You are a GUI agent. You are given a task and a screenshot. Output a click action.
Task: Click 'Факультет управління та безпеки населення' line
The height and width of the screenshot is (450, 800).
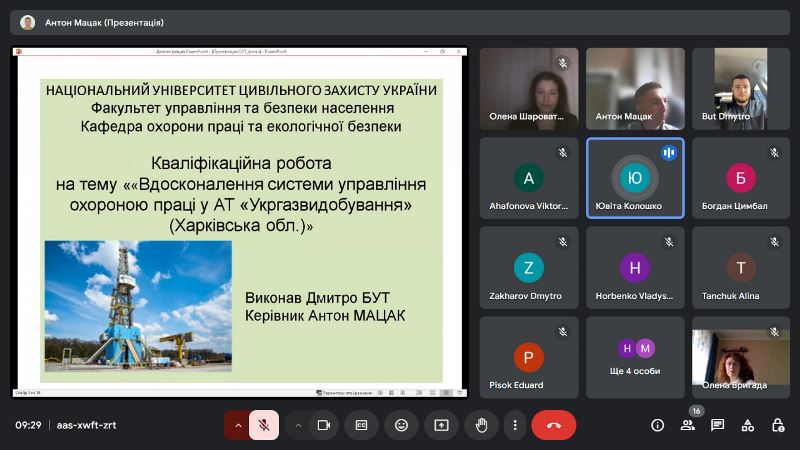242,108
